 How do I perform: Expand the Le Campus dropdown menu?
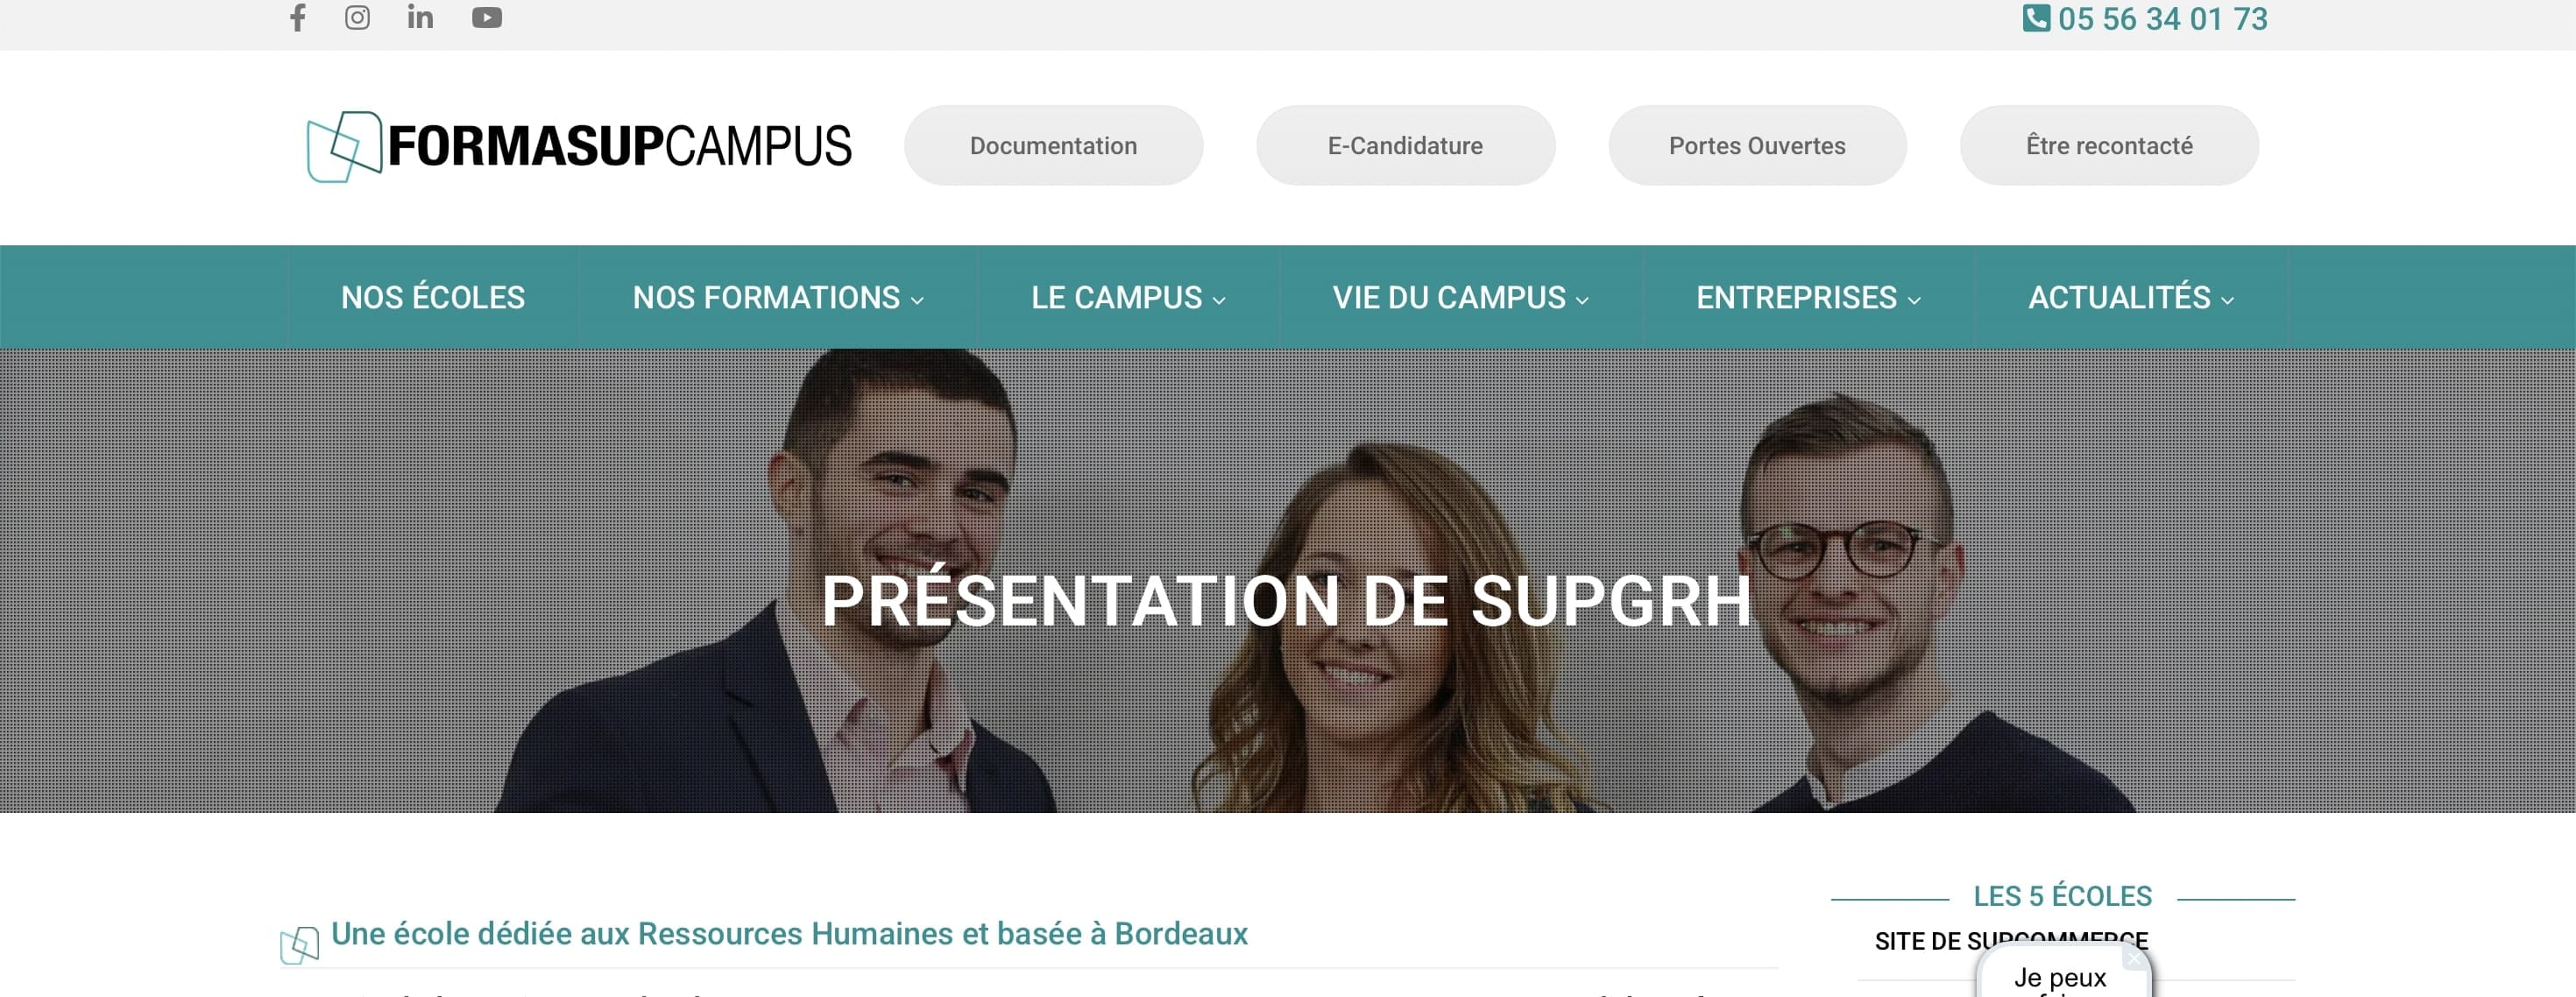[1128, 298]
